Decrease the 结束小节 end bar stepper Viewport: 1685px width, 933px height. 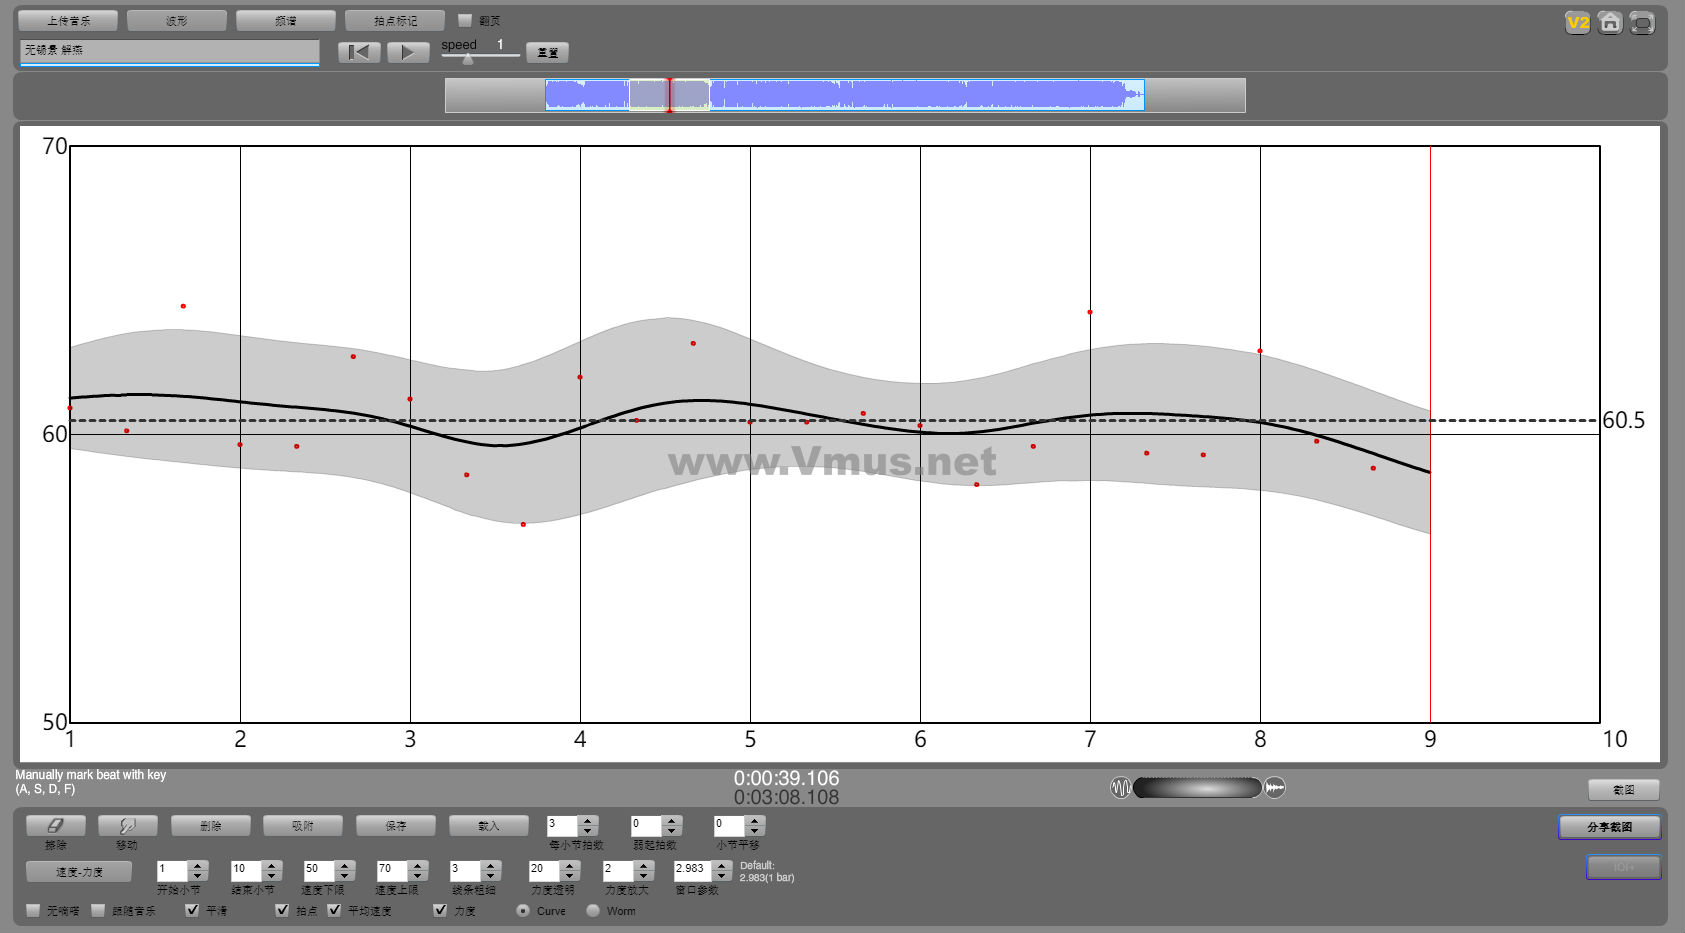coord(271,876)
